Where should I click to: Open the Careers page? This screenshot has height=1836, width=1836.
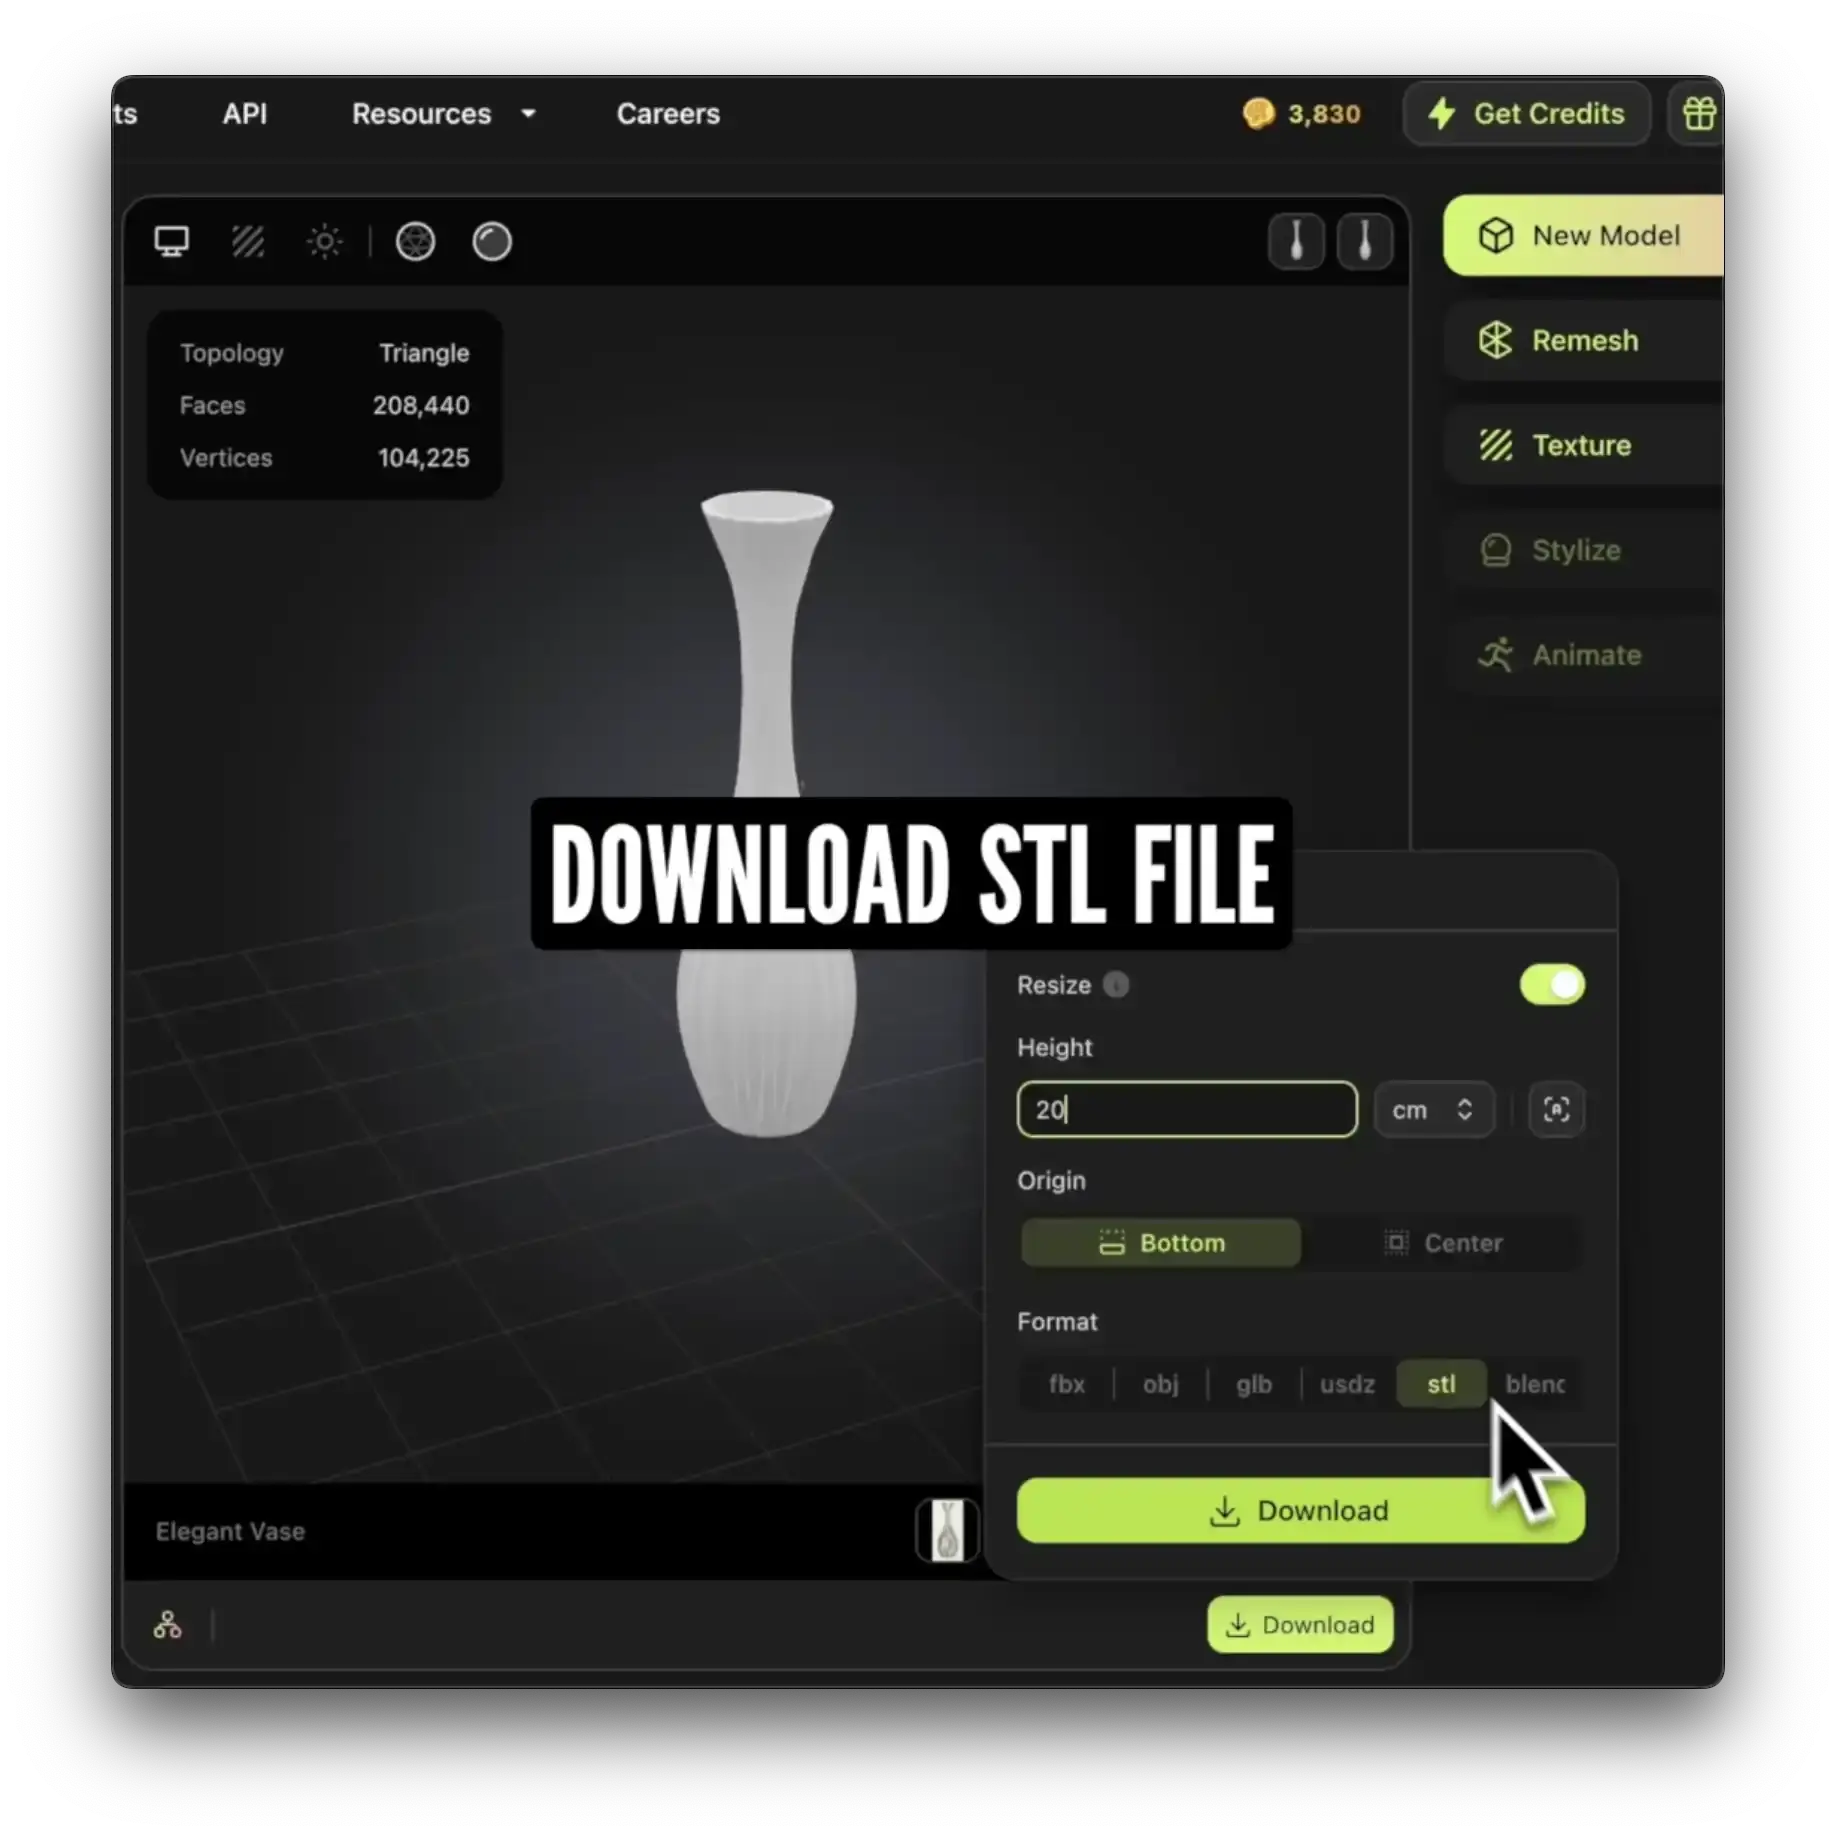(668, 114)
